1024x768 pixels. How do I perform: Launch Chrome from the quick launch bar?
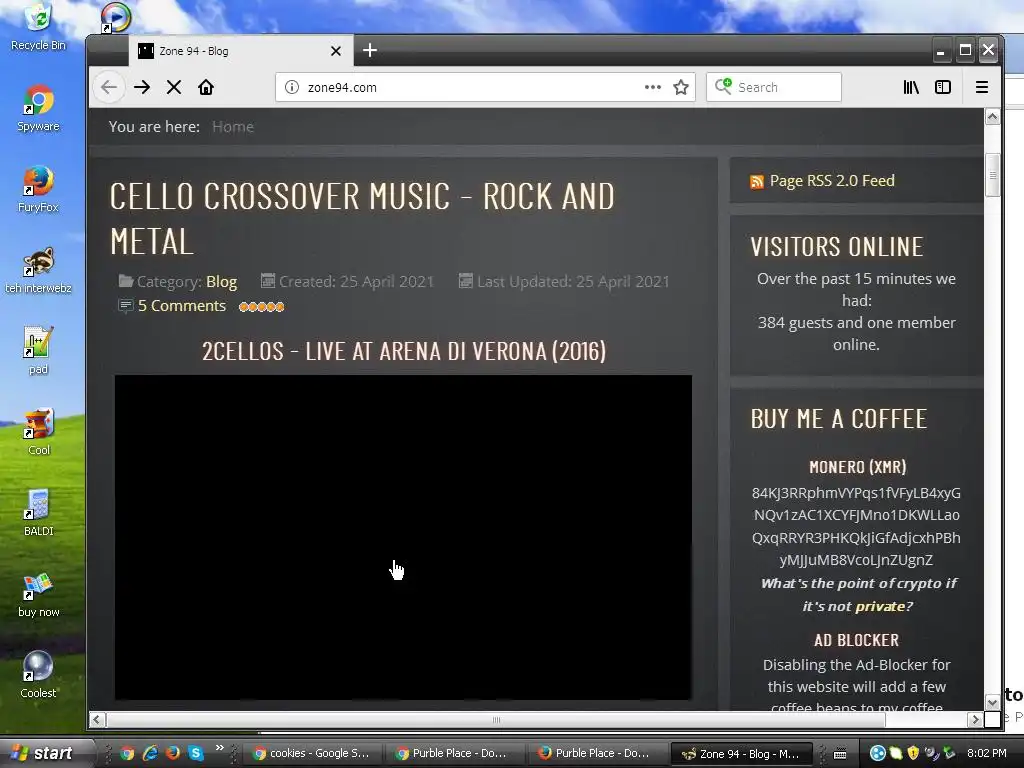127,753
